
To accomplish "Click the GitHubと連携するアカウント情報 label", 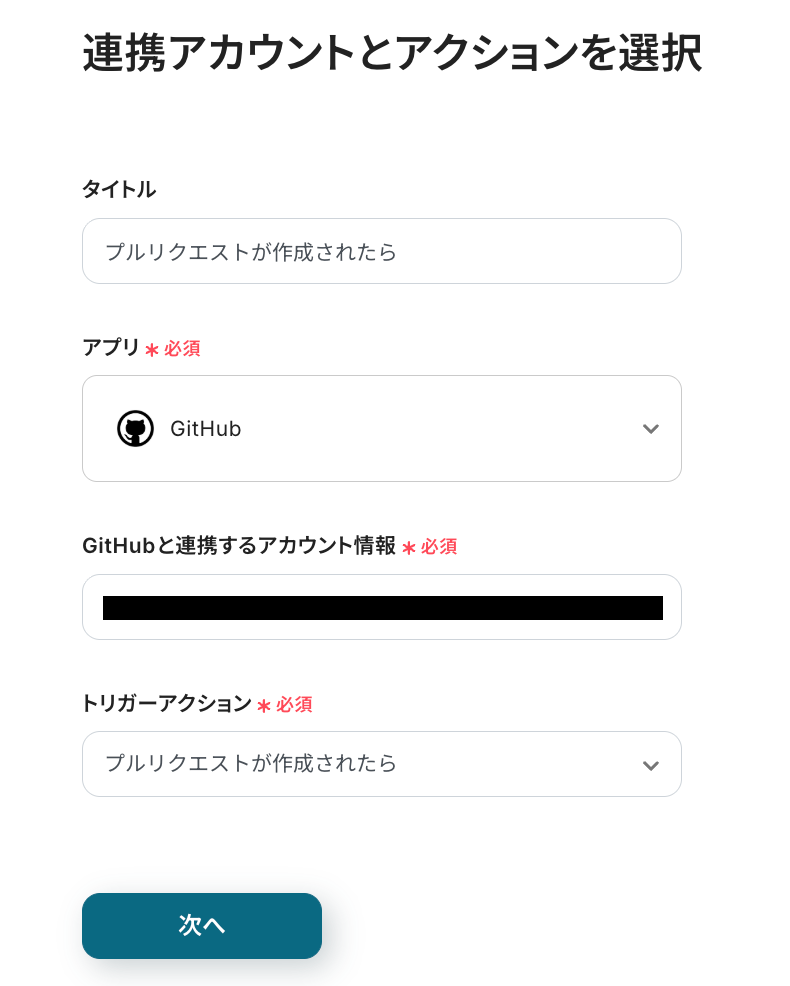I will 239,545.
